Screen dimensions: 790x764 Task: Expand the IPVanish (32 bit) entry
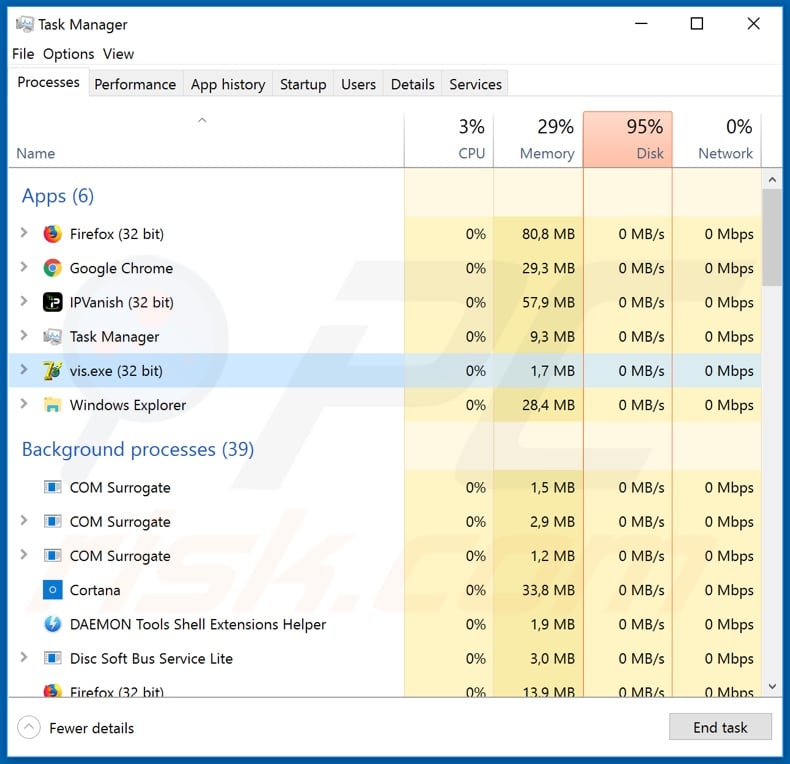coord(23,301)
